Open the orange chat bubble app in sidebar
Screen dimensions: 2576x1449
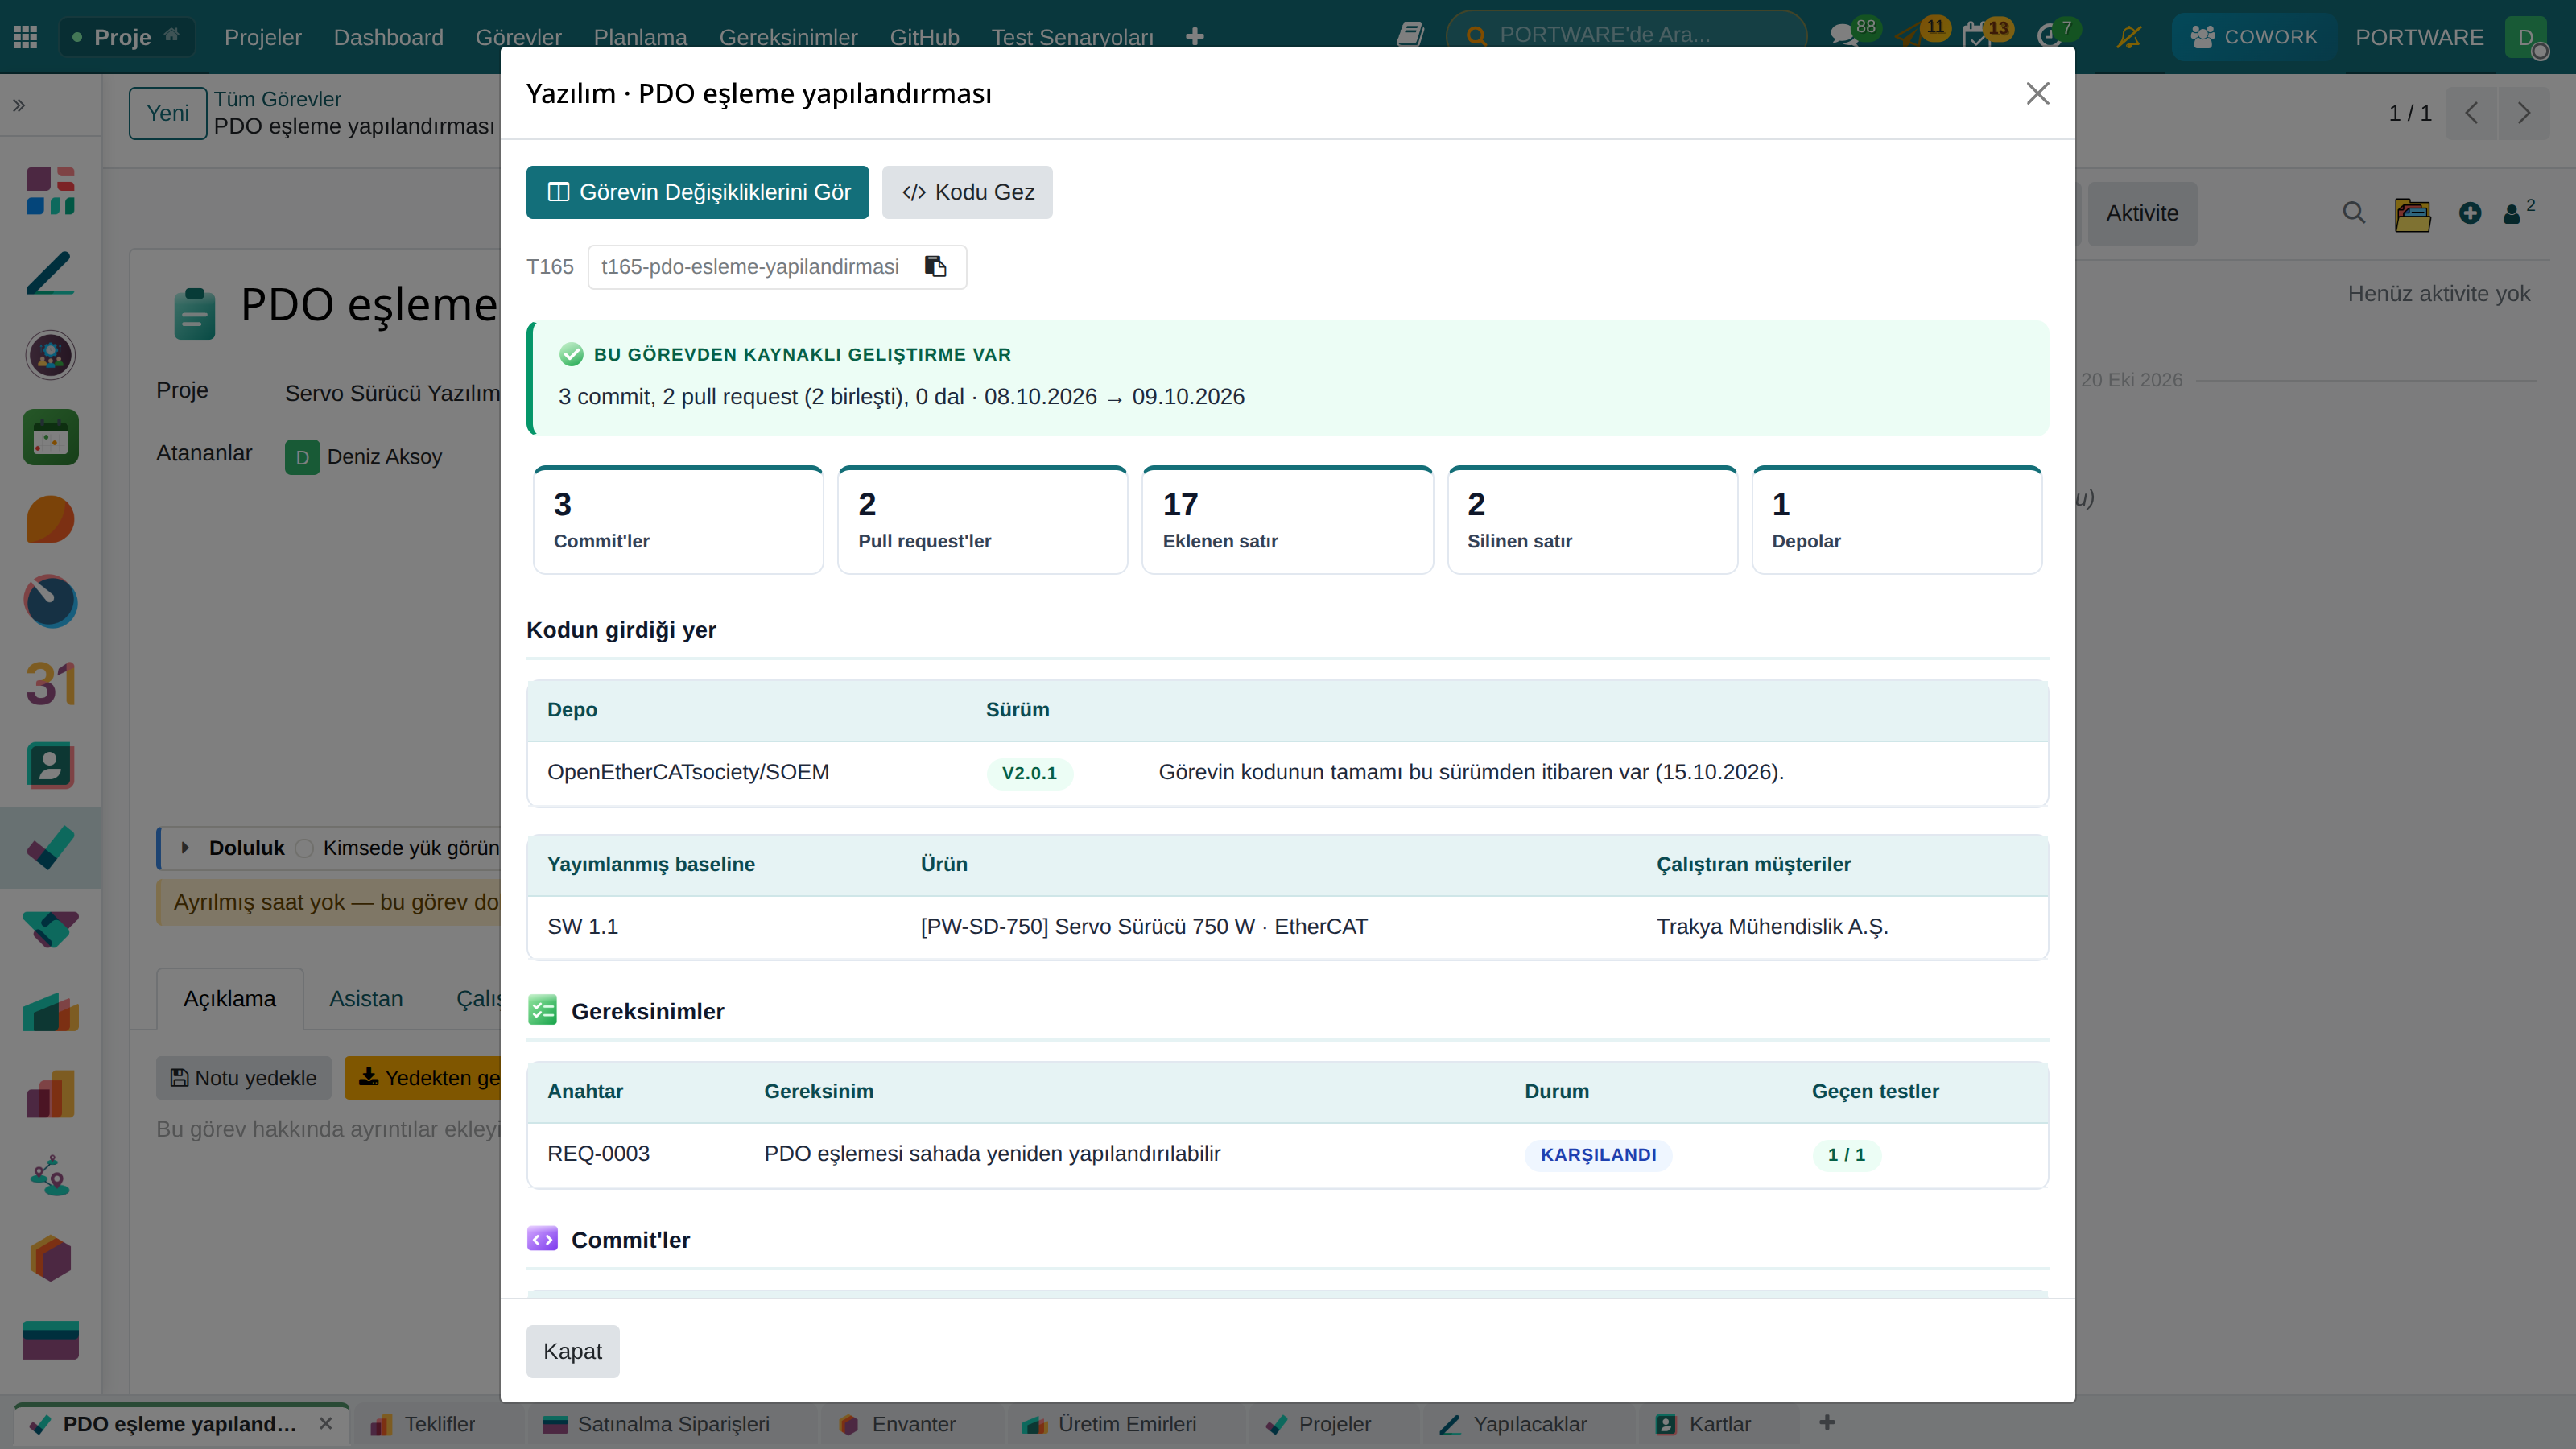50,520
